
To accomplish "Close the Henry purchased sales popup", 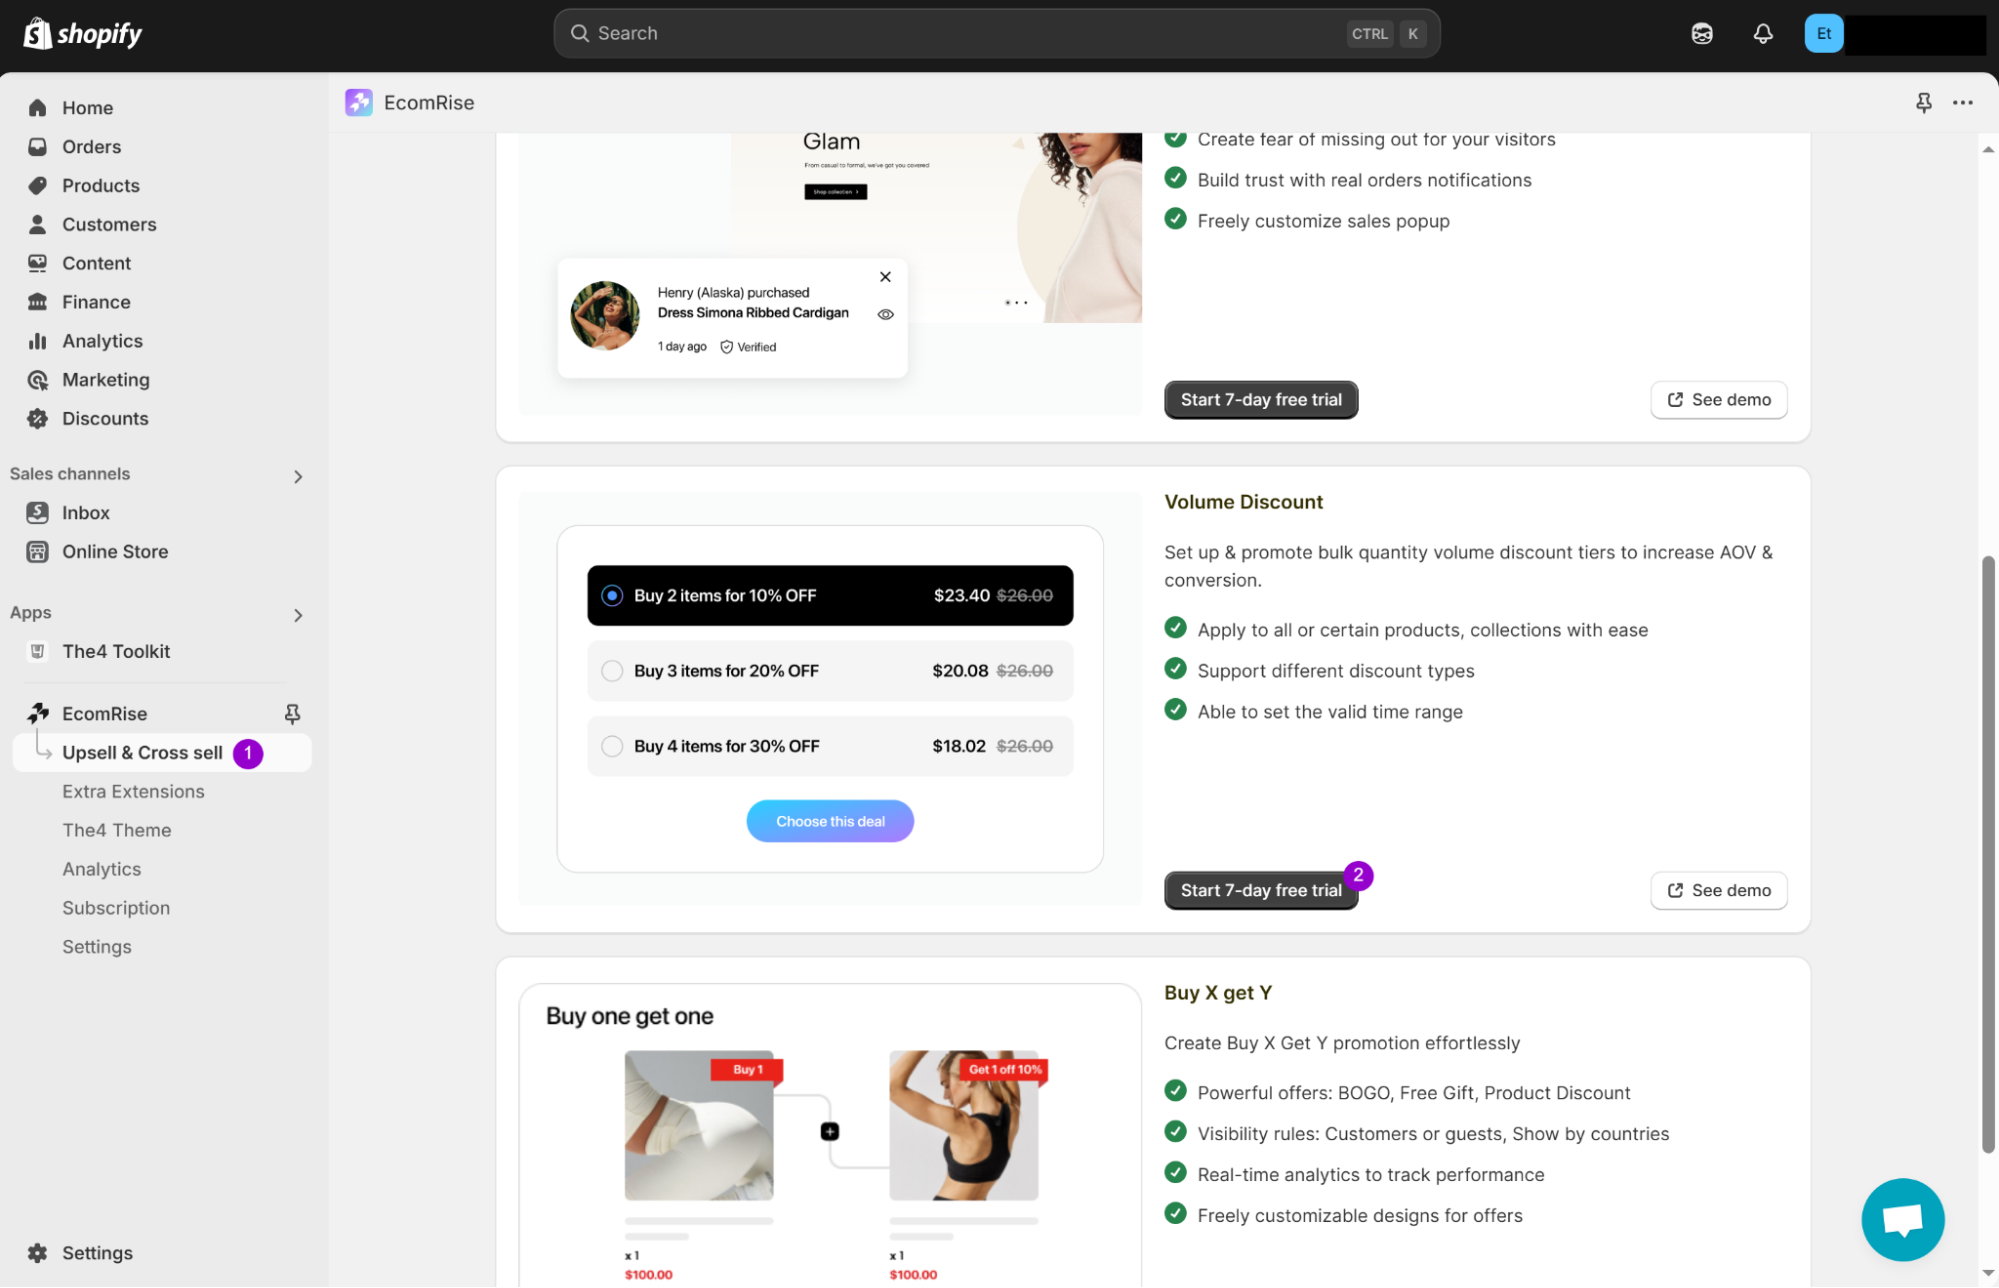I will pyautogui.click(x=885, y=277).
